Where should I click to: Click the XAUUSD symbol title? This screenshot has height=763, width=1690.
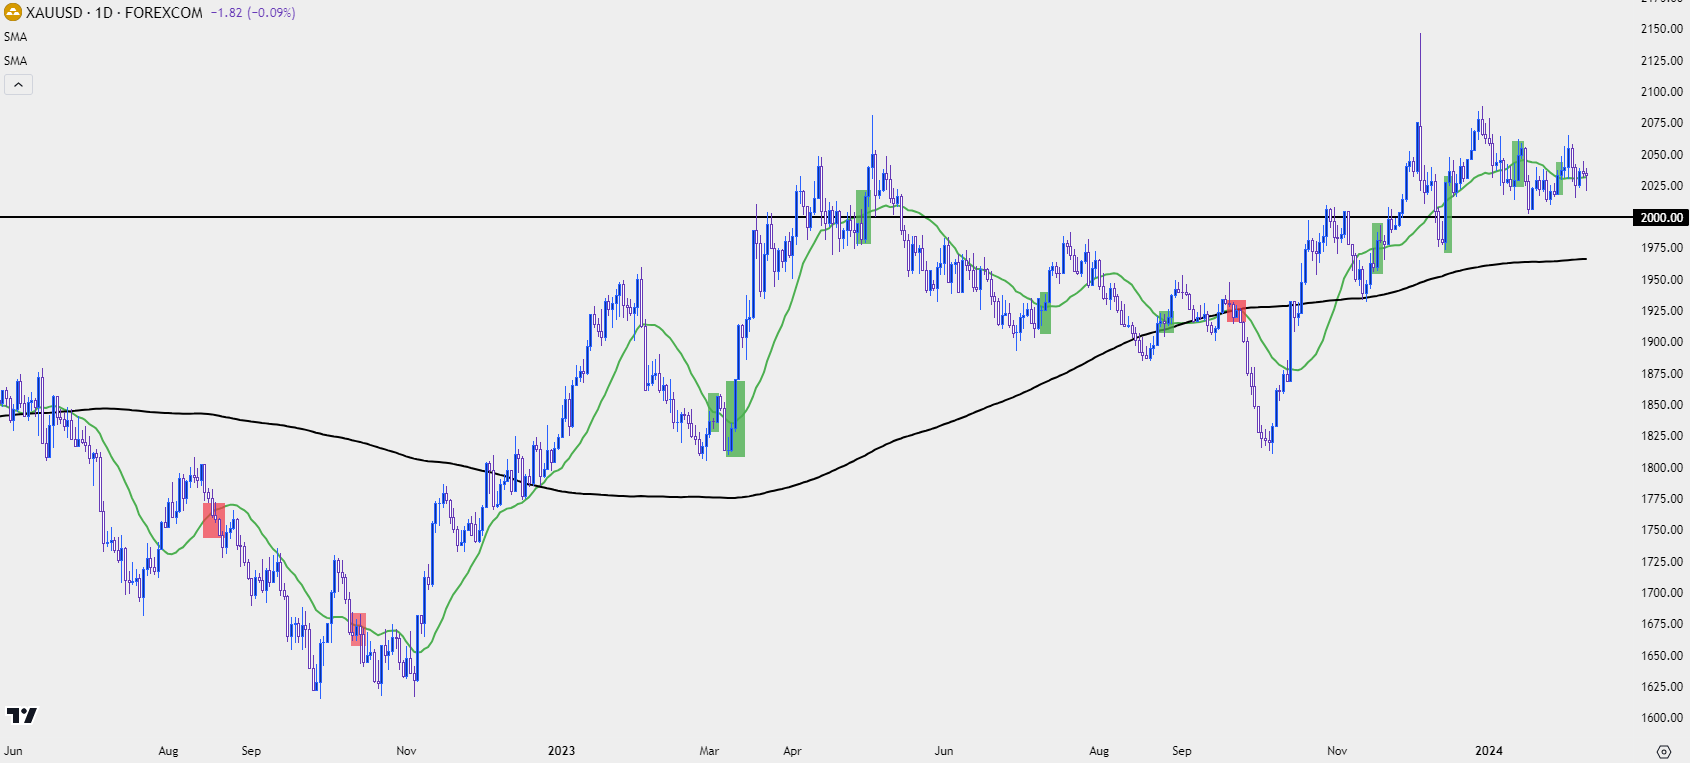54,13
